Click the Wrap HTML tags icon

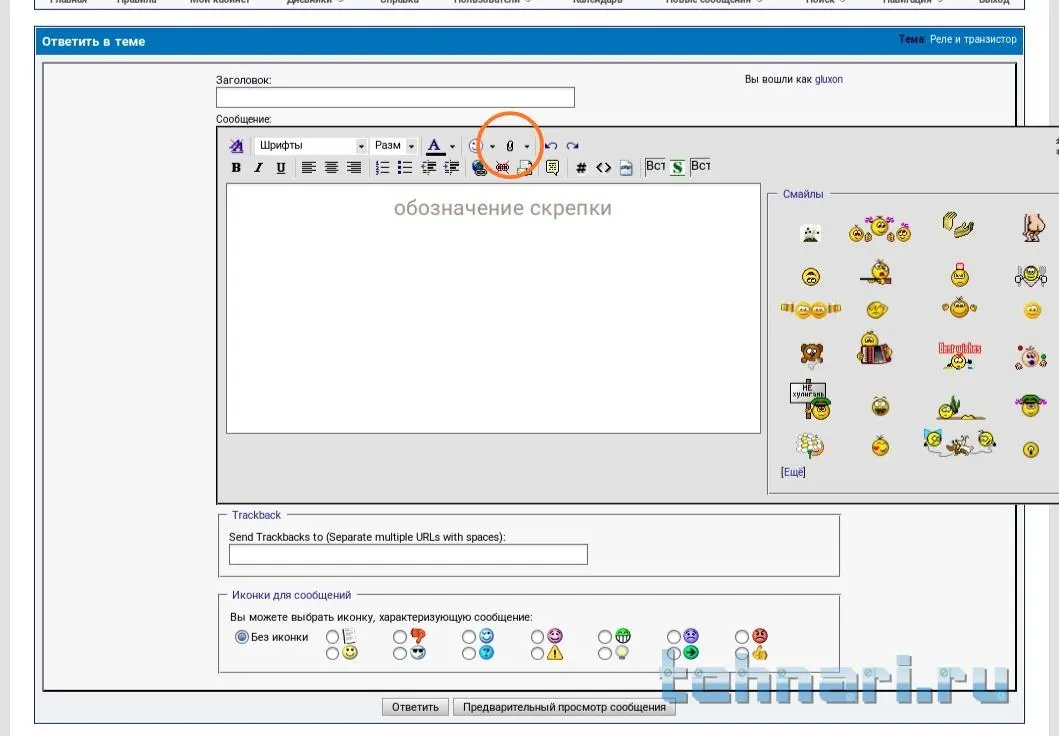pos(603,167)
